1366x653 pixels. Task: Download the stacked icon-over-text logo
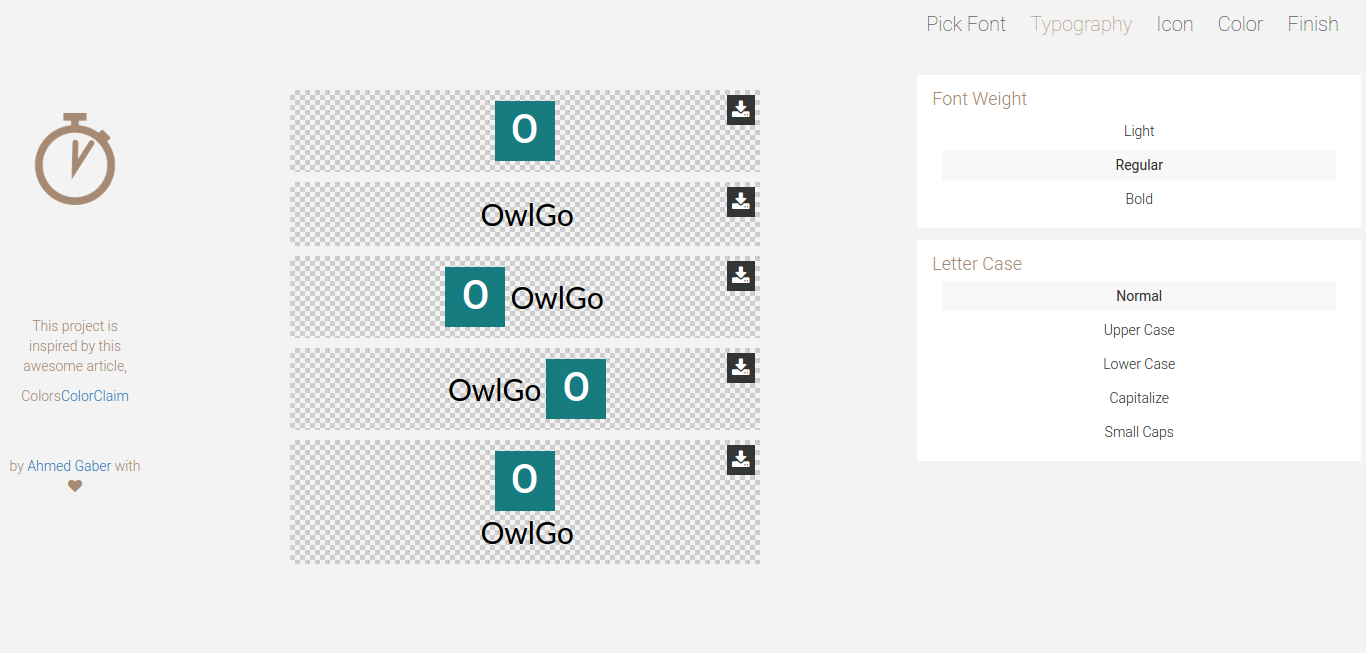click(x=740, y=460)
